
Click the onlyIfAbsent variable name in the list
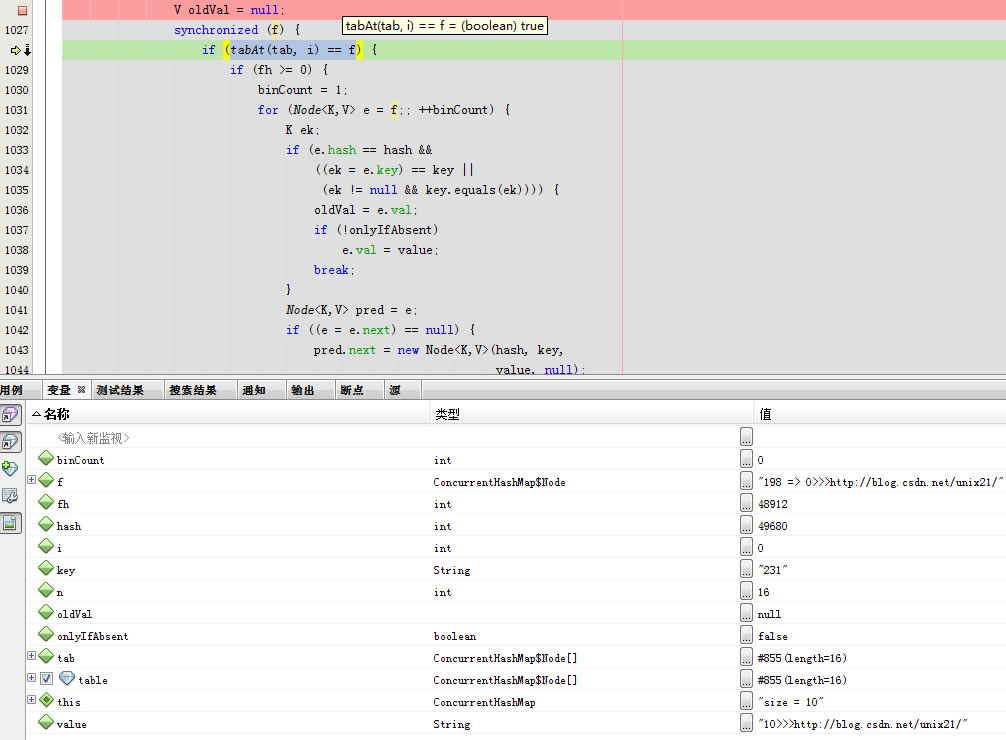[92, 636]
